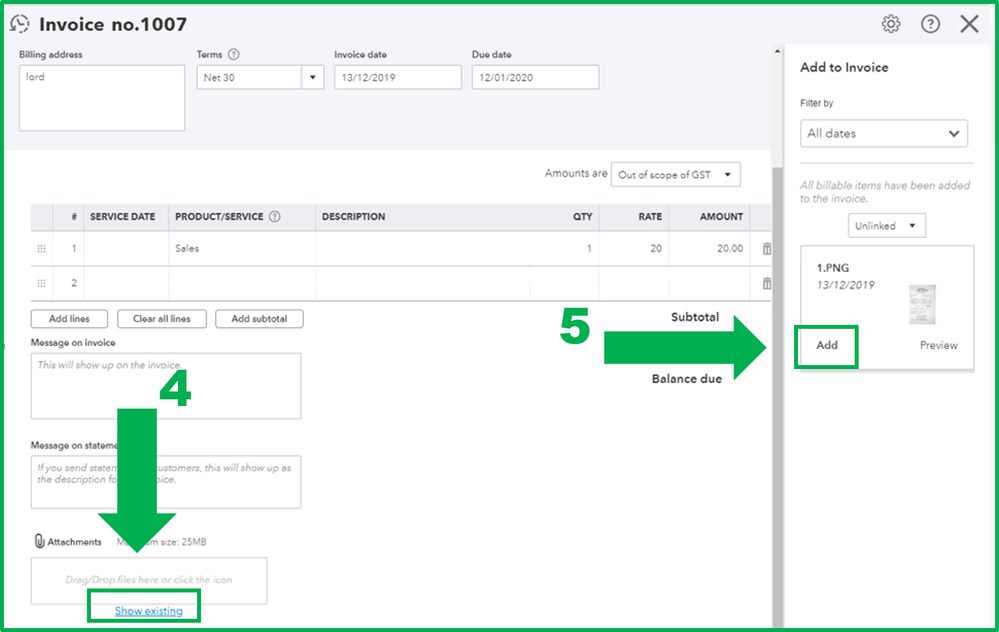Grab the row 2 drag handle
Image resolution: width=999 pixels, height=632 pixels.
(x=41, y=283)
